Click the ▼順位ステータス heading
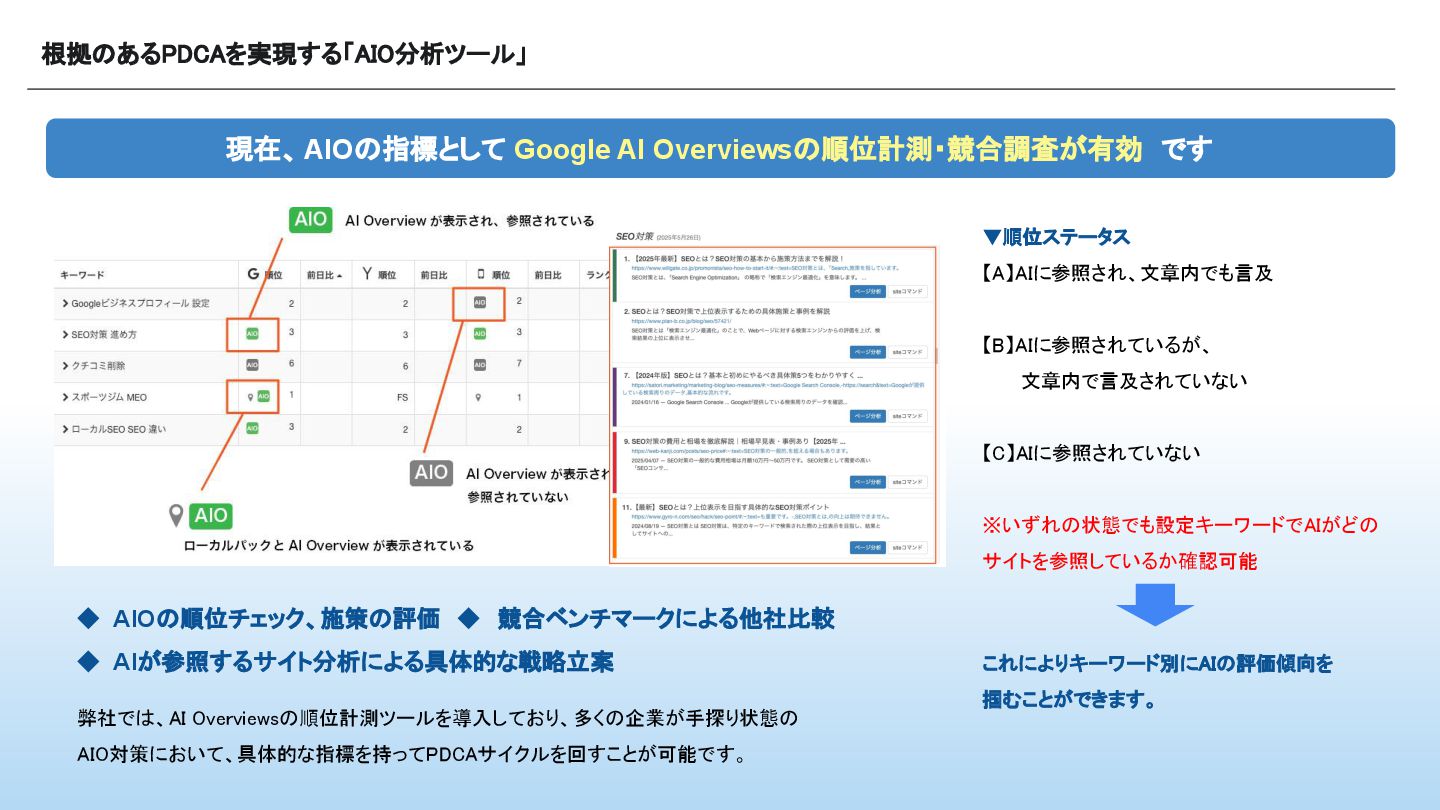This screenshot has width=1440, height=810. point(1056,237)
